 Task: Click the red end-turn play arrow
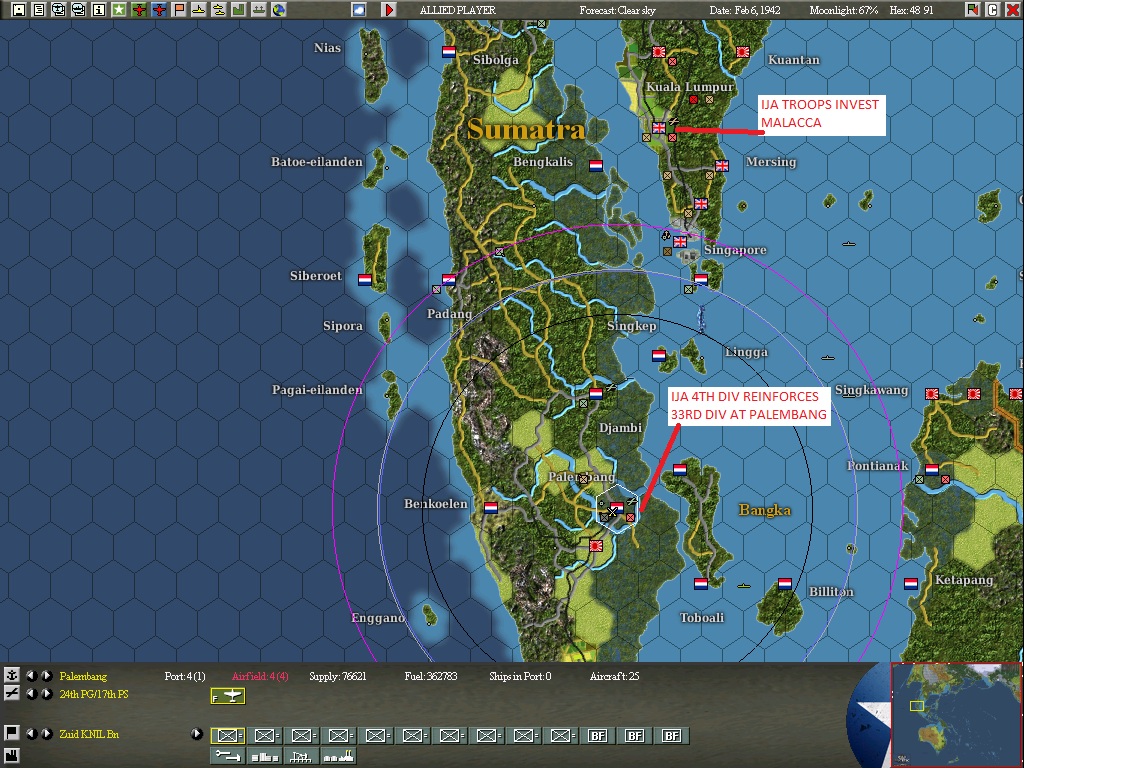[x=389, y=9]
